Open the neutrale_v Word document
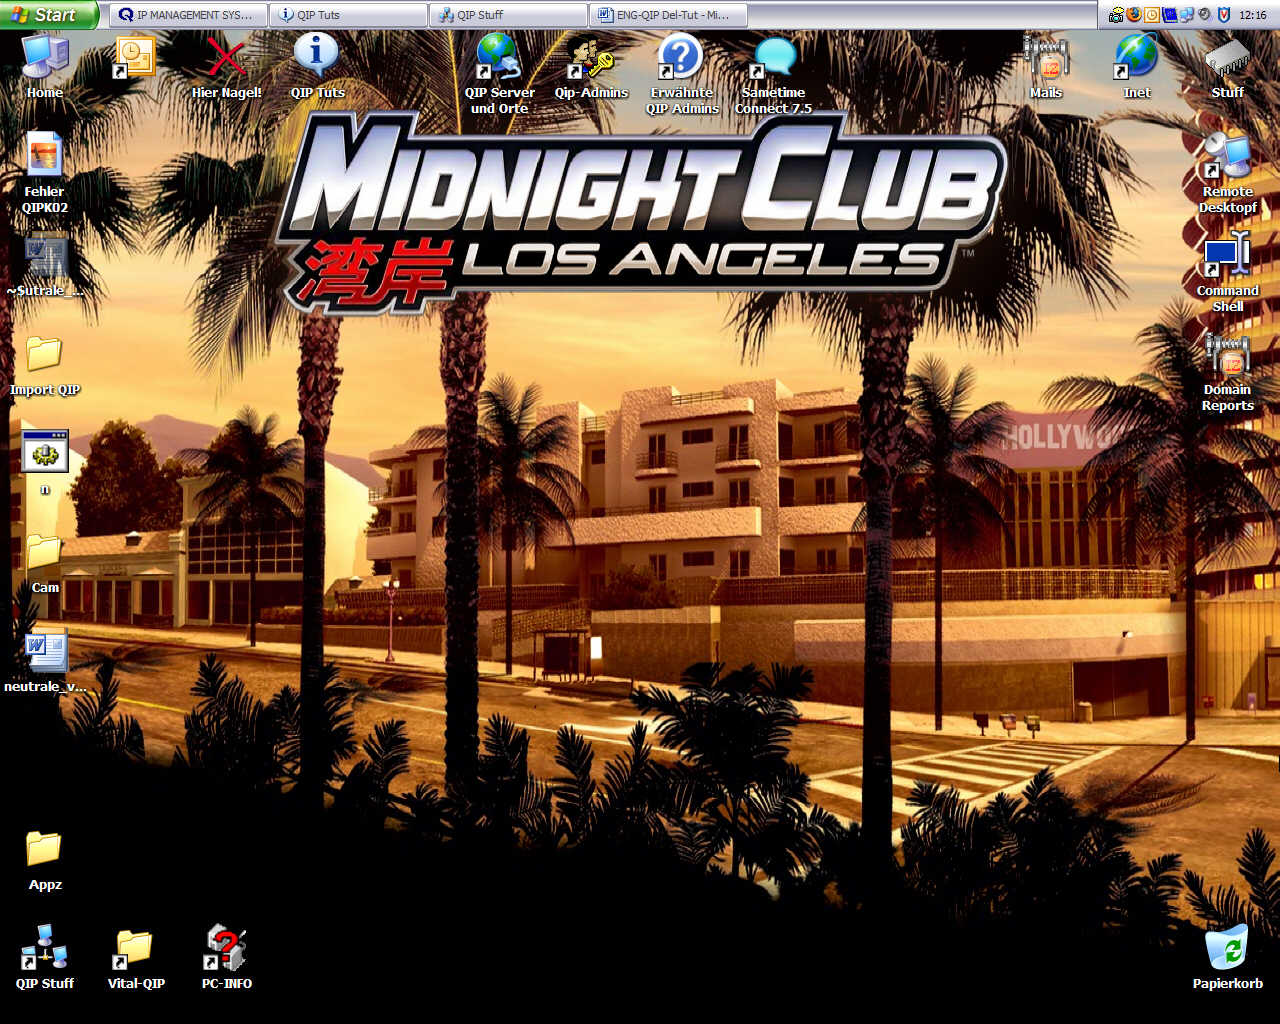 click(45, 661)
